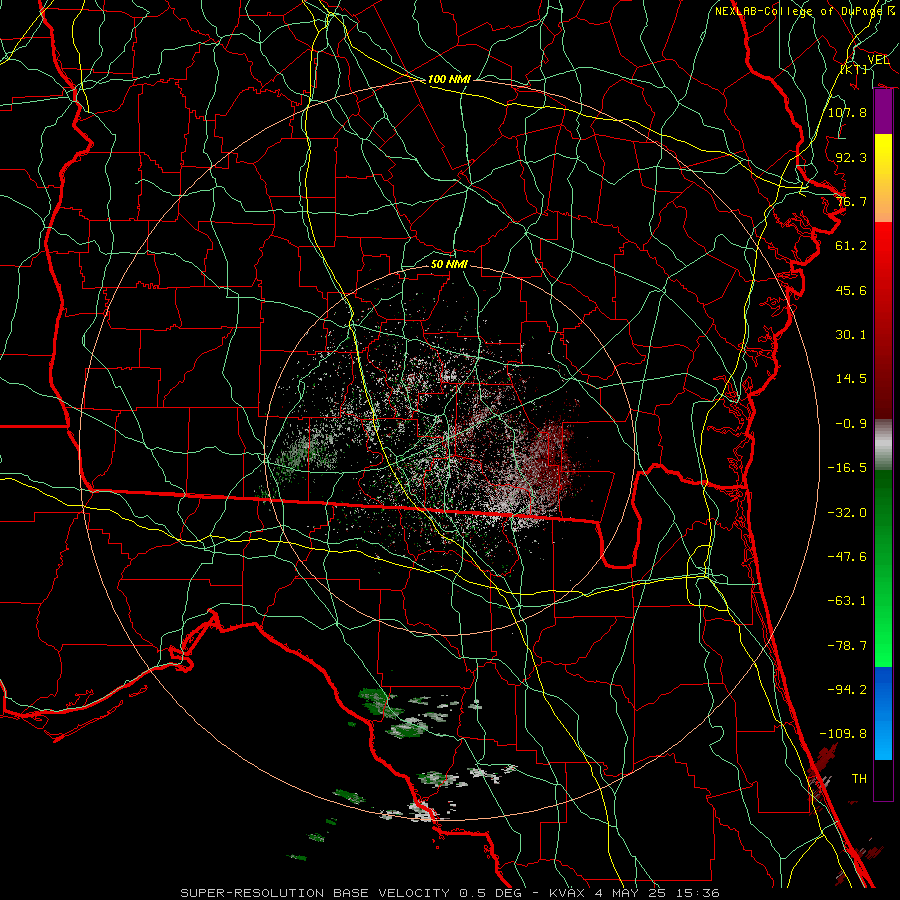Click the purple segment of the color scale
Screen dimensions: 900x900
(883, 112)
